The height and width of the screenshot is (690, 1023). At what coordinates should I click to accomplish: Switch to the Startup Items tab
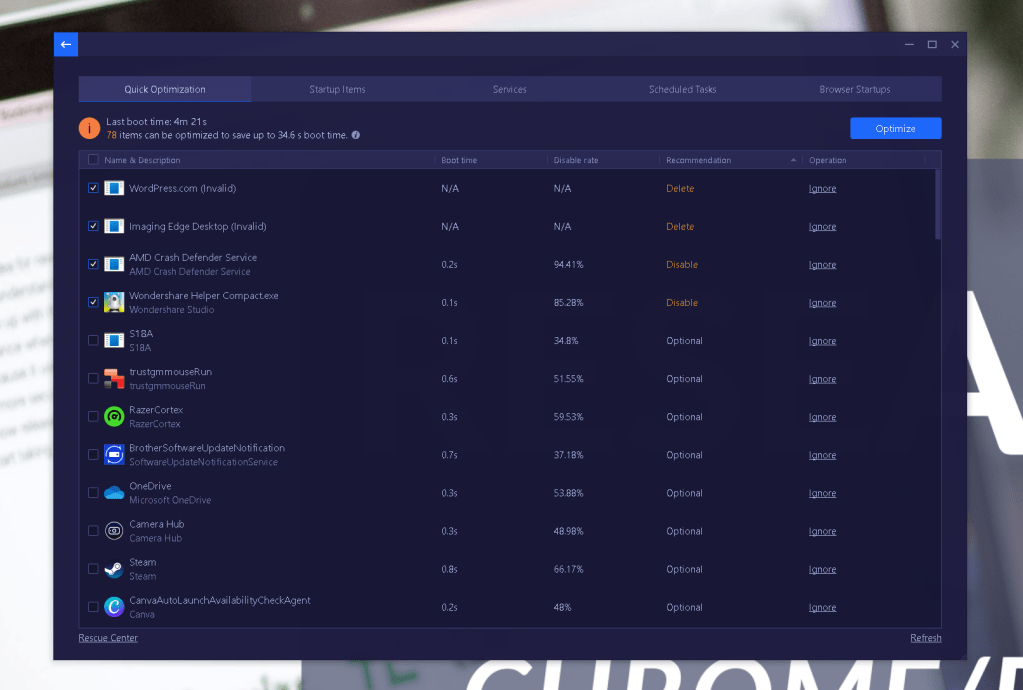click(337, 89)
